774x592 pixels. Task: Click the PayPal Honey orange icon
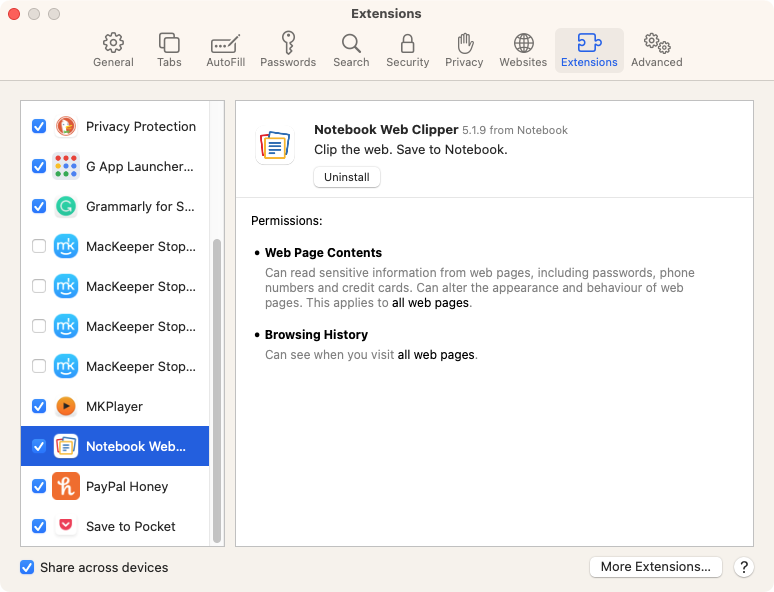(x=66, y=486)
